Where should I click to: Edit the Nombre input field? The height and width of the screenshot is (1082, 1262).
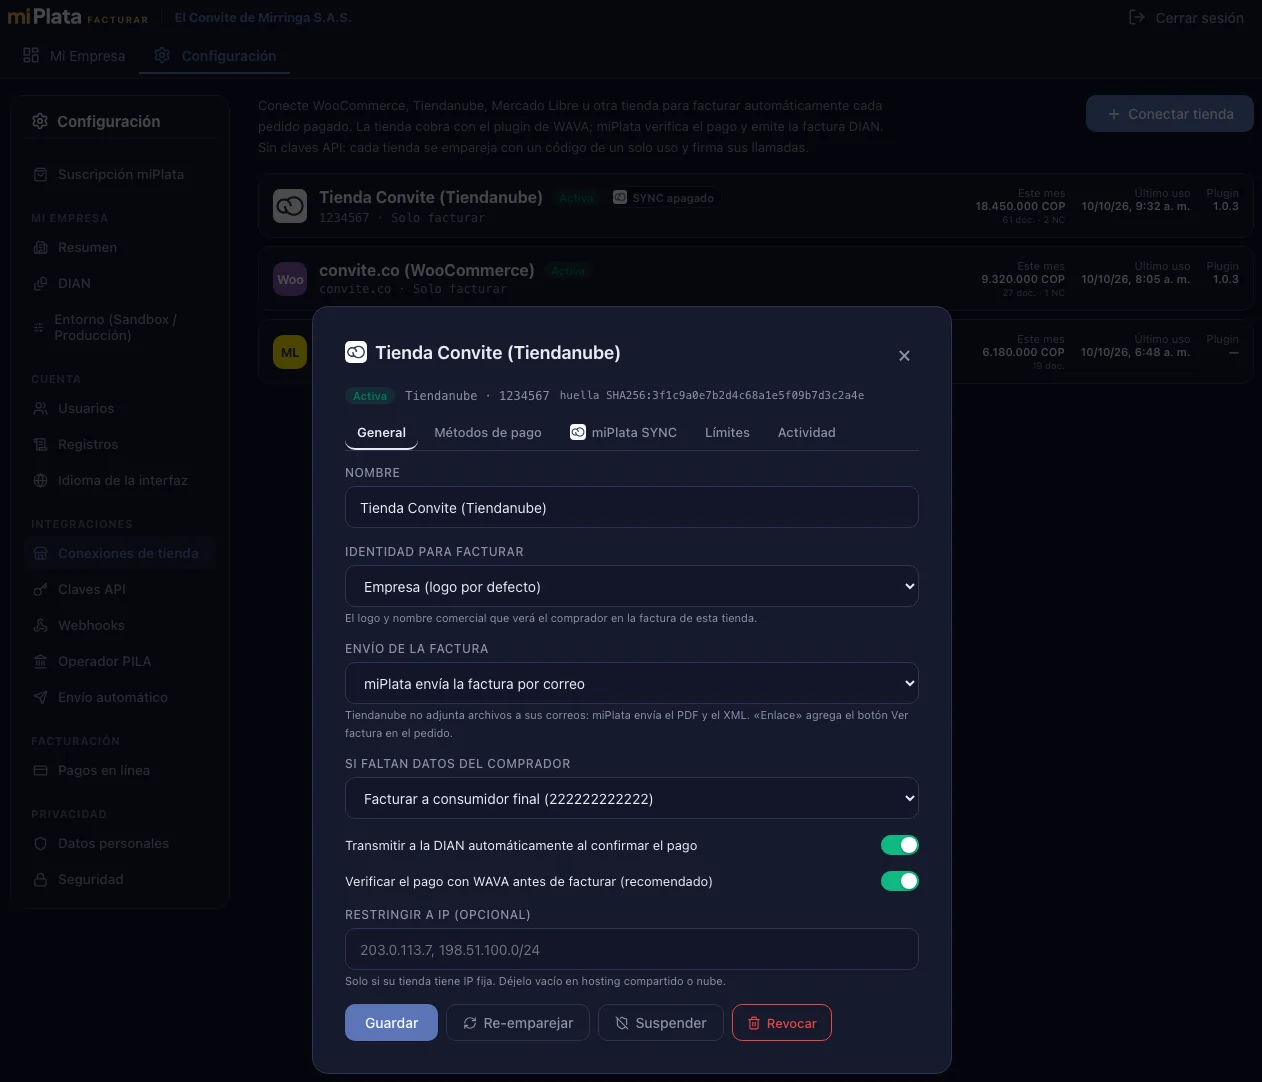pos(632,507)
